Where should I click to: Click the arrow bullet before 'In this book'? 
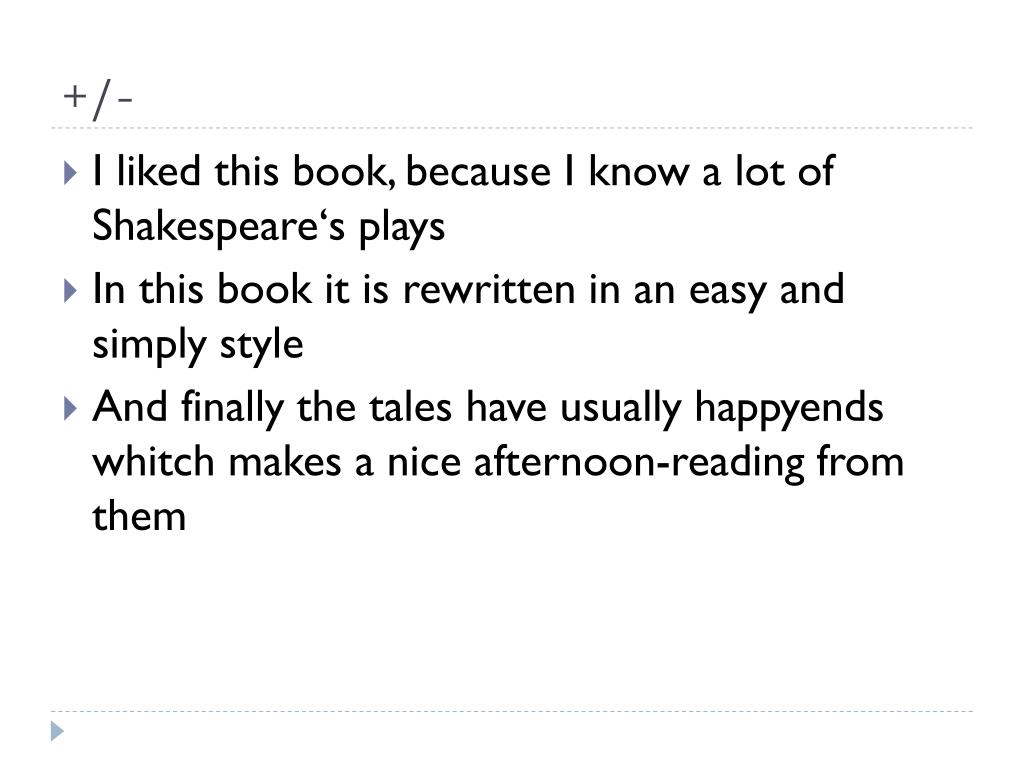[x=71, y=291]
